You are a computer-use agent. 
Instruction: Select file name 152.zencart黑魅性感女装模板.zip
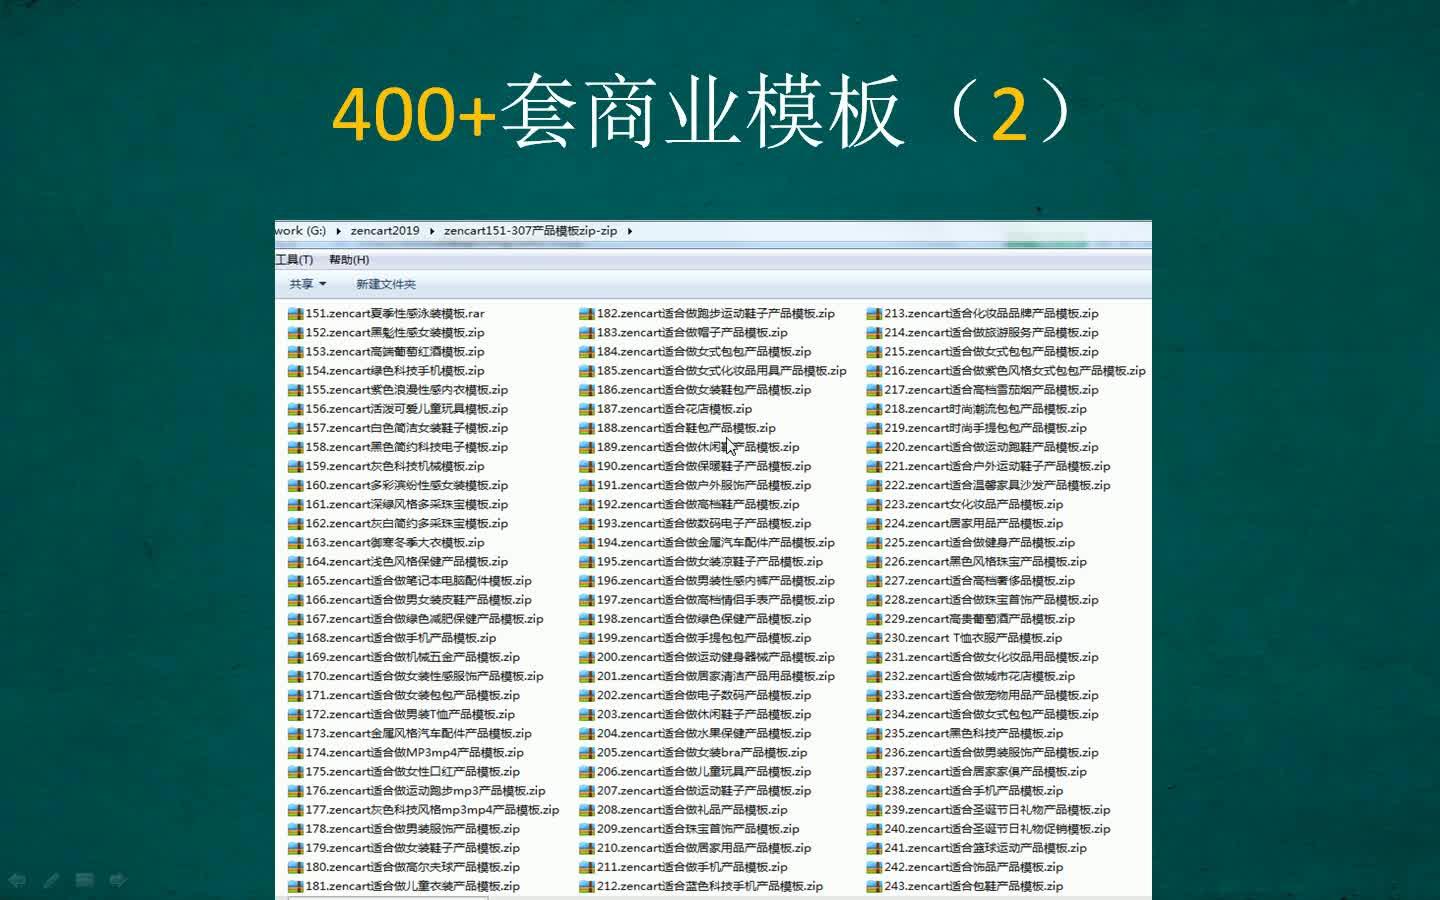395,333
